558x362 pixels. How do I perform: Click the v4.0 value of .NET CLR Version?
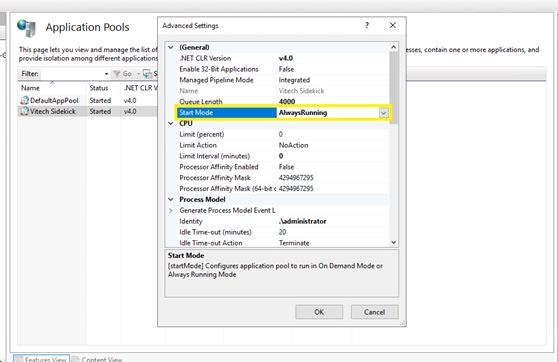pos(286,58)
